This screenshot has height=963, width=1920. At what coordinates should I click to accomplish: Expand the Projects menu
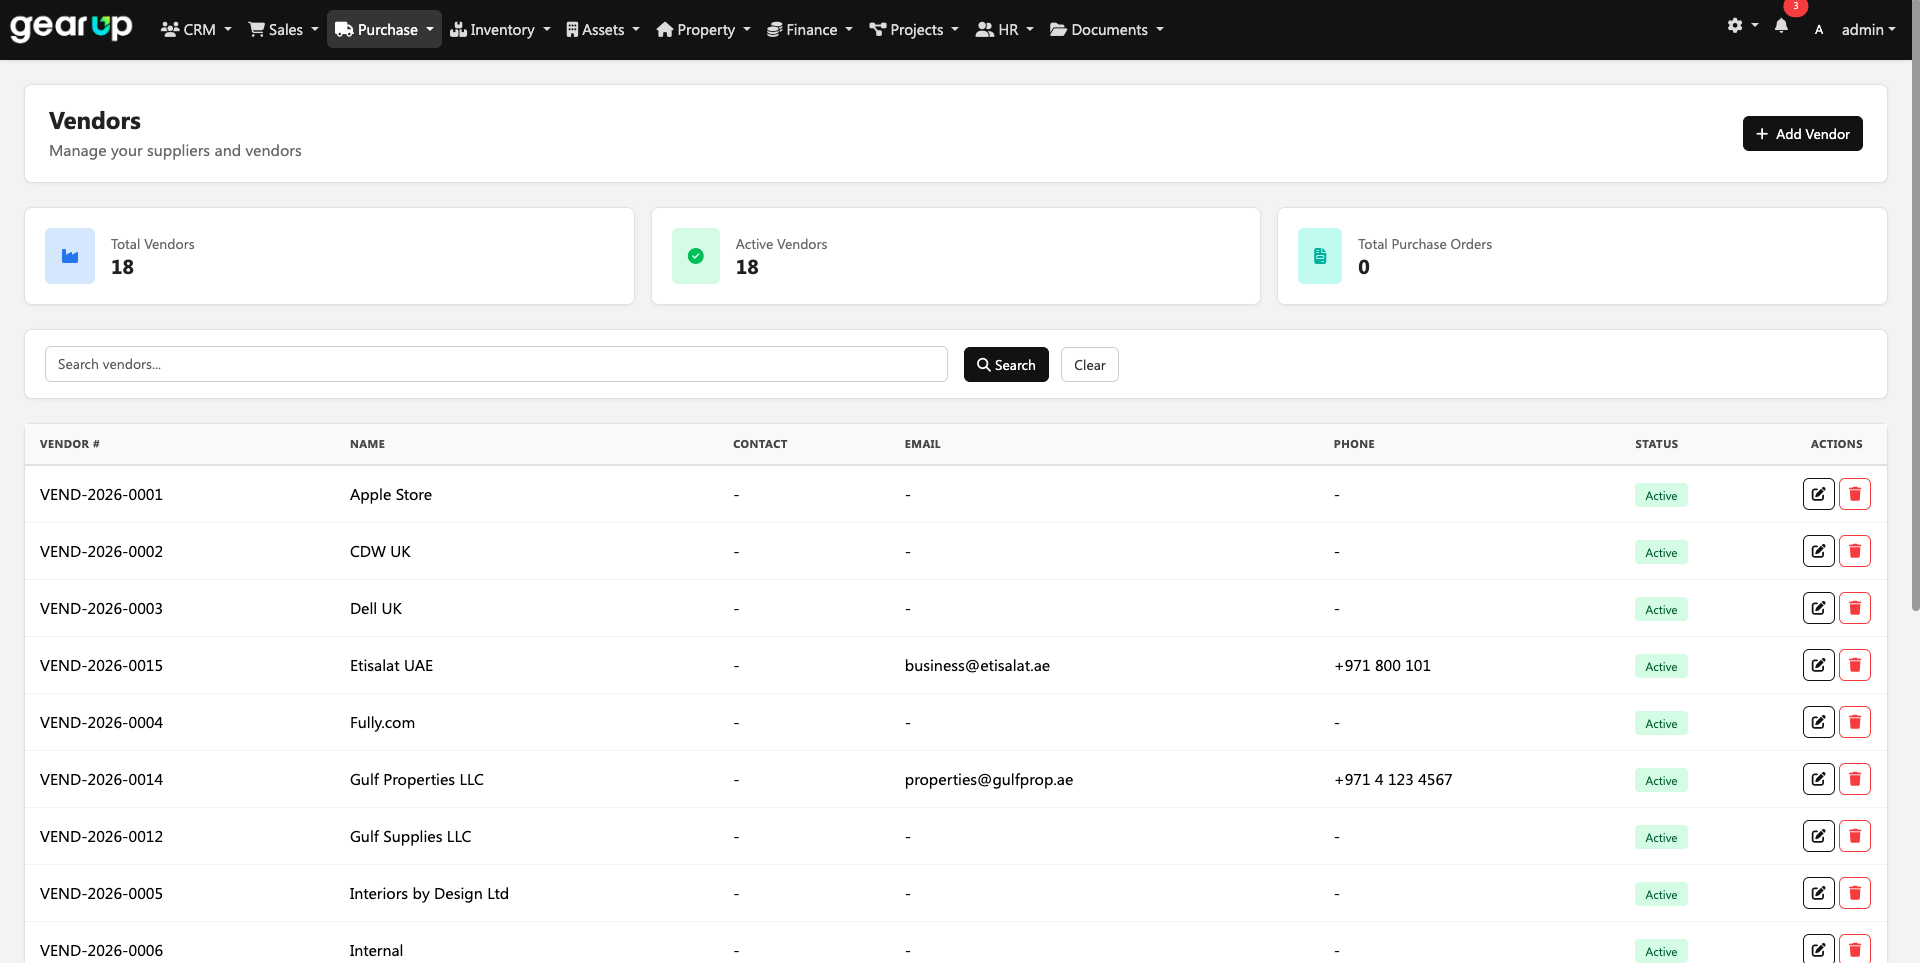[914, 30]
